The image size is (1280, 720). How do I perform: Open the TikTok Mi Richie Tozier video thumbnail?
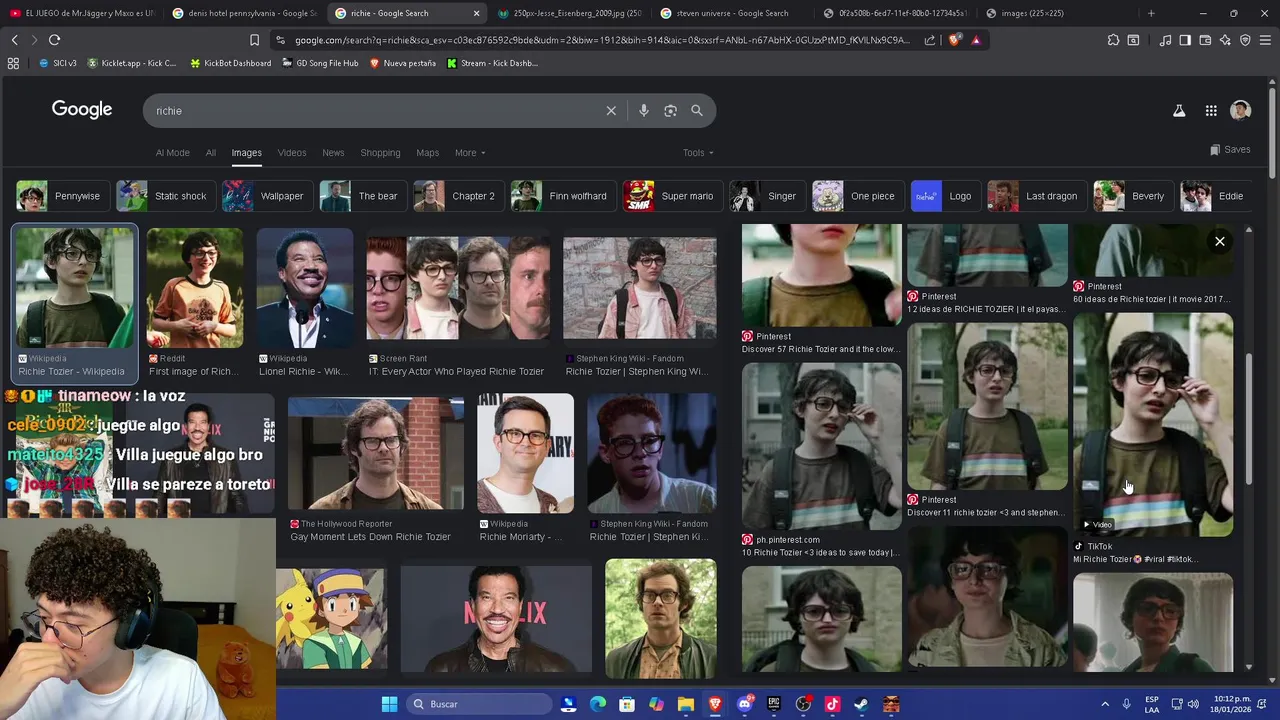[x=1153, y=425]
